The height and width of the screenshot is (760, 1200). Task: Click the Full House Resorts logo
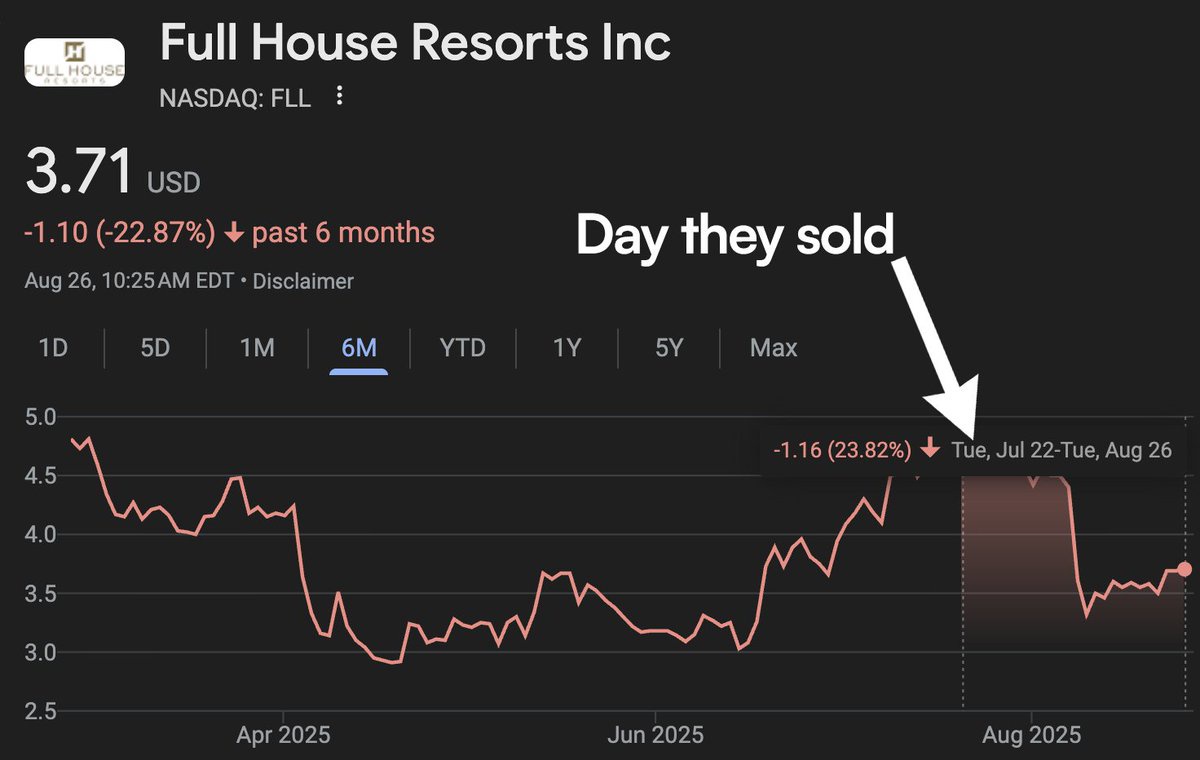coord(74,62)
